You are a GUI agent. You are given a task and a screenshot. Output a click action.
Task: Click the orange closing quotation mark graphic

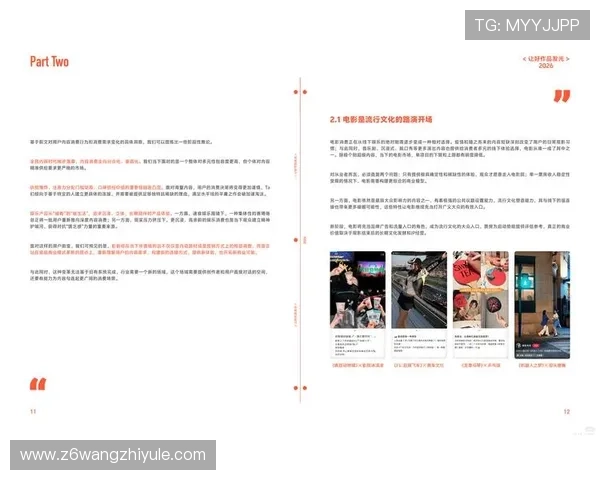point(562,96)
